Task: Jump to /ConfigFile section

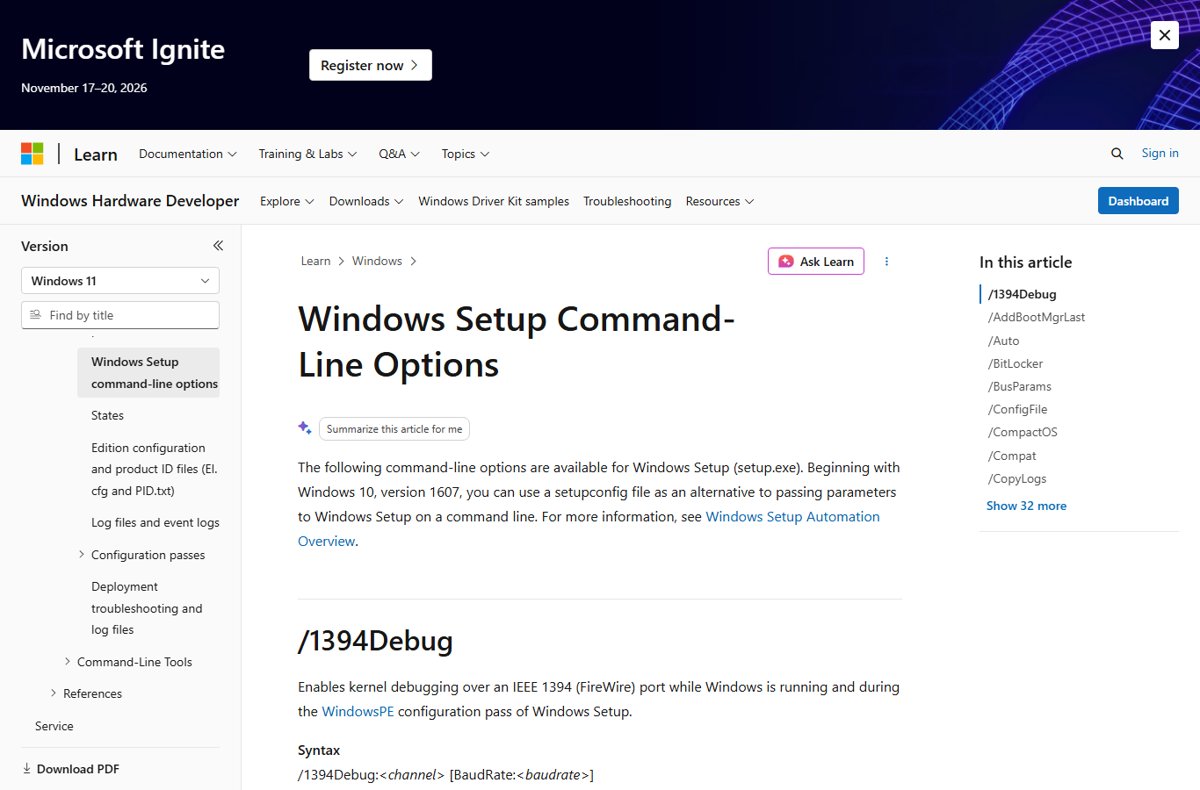Action: click(x=1017, y=410)
